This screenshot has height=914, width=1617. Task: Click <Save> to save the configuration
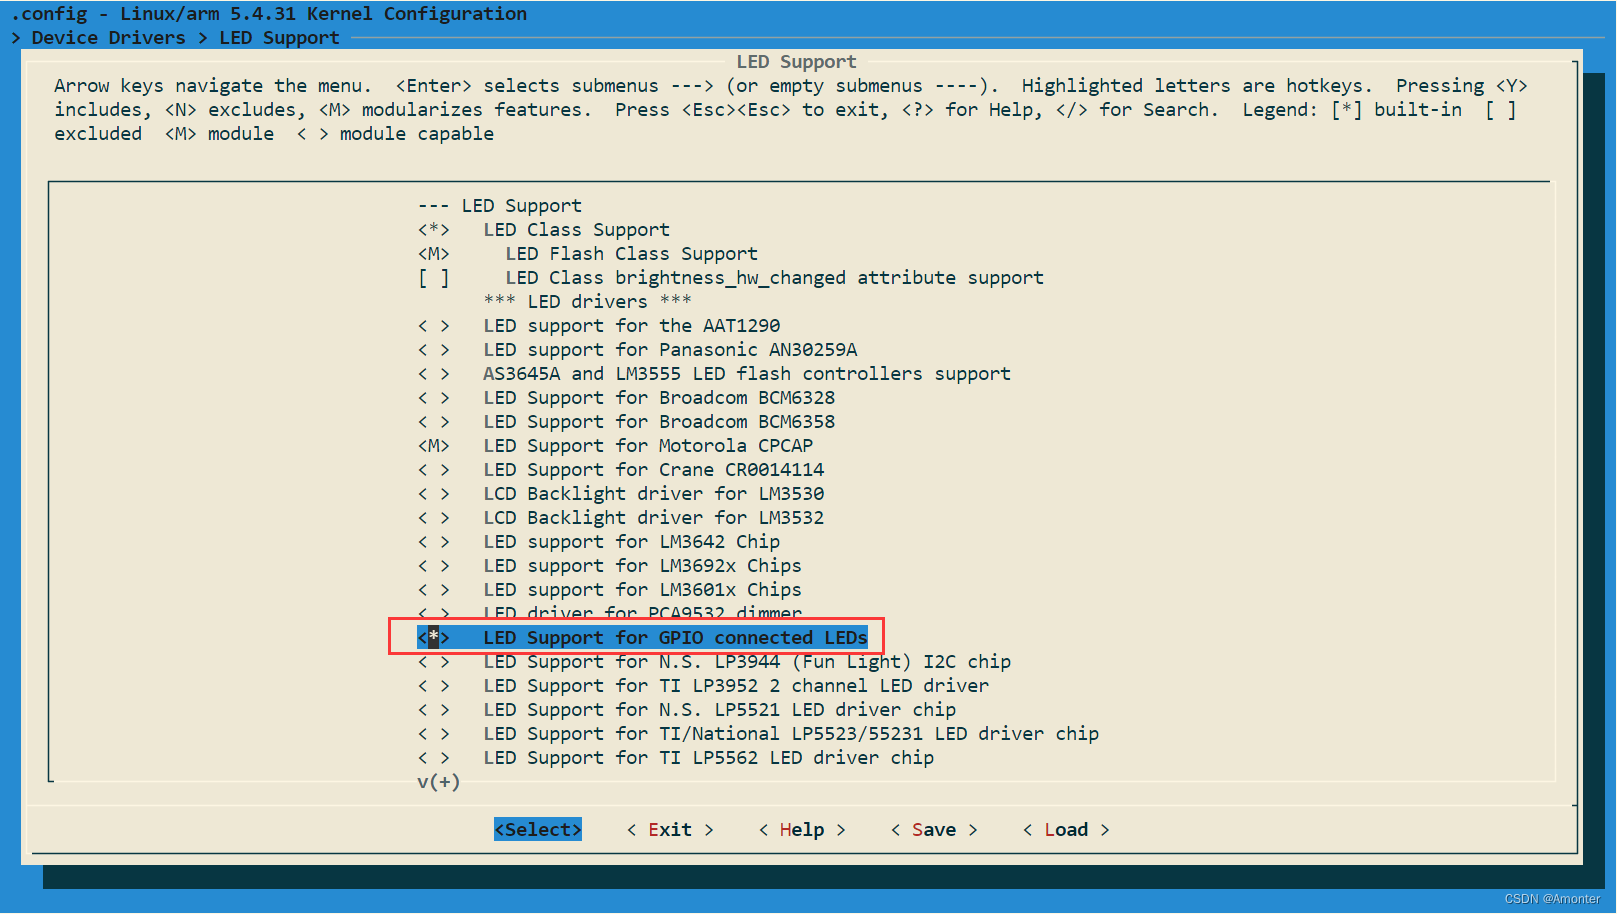(933, 829)
